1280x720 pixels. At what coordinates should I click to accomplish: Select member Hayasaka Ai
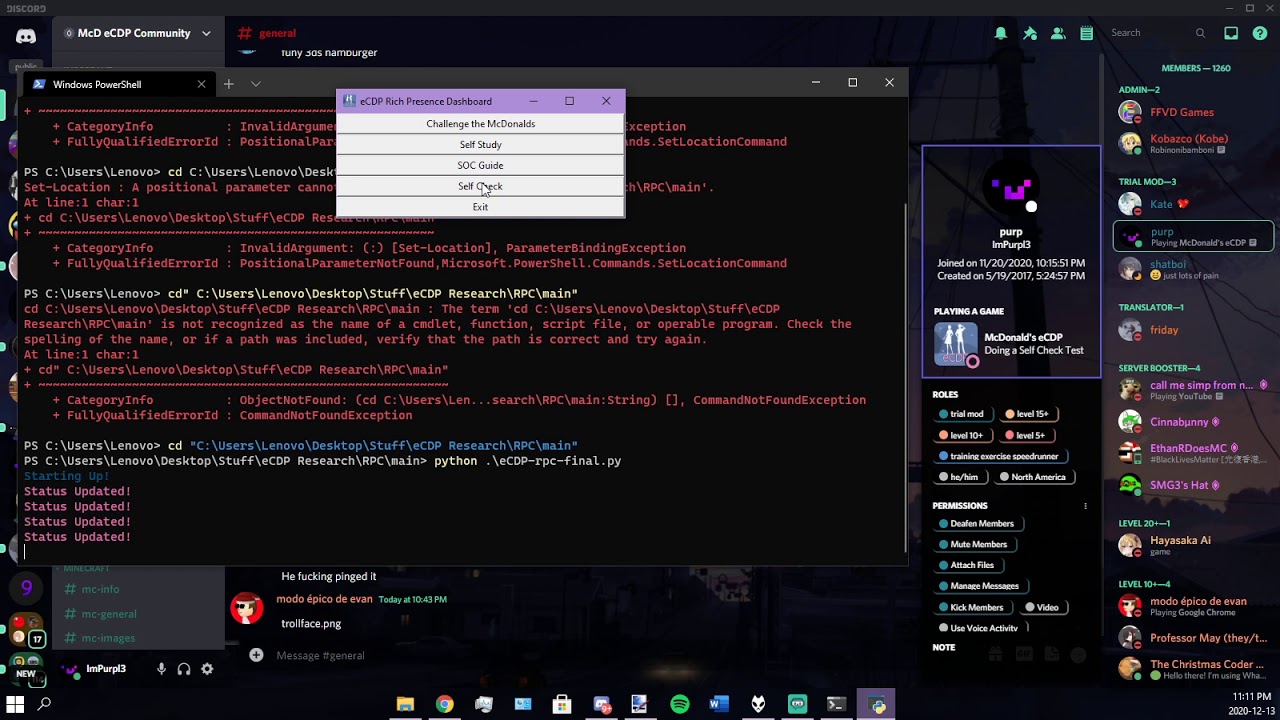coord(1194,545)
